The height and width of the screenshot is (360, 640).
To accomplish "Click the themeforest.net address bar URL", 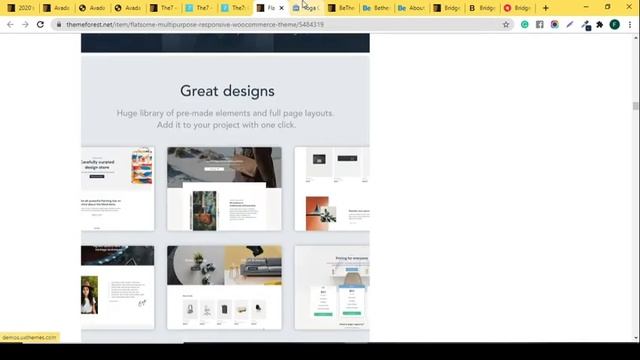I will click(x=195, y=24).
